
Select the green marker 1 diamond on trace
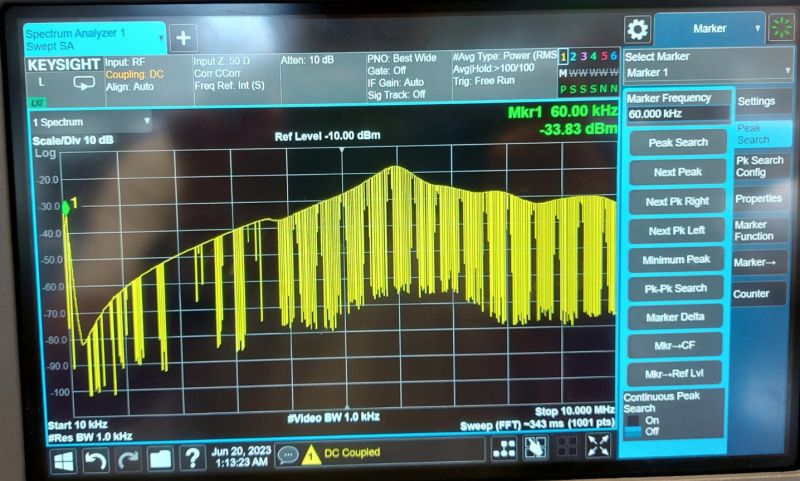pyautogui.click(x=66, y=208)
